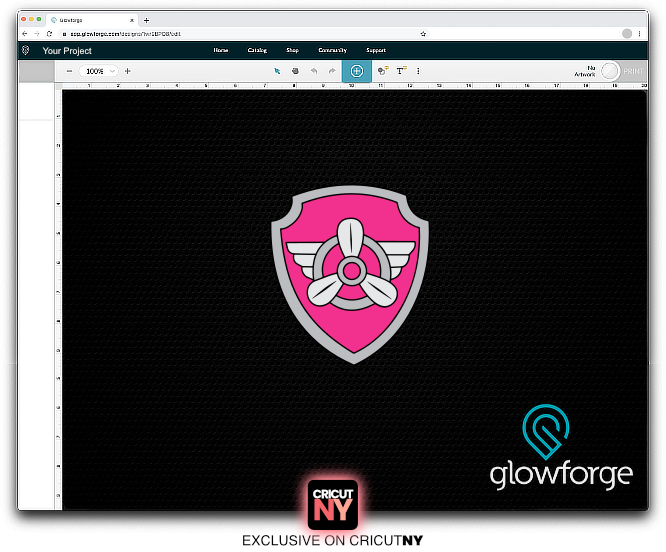666x552 pixels.
Task: Open the Shop menu item
Action: [x=292, y=50]
